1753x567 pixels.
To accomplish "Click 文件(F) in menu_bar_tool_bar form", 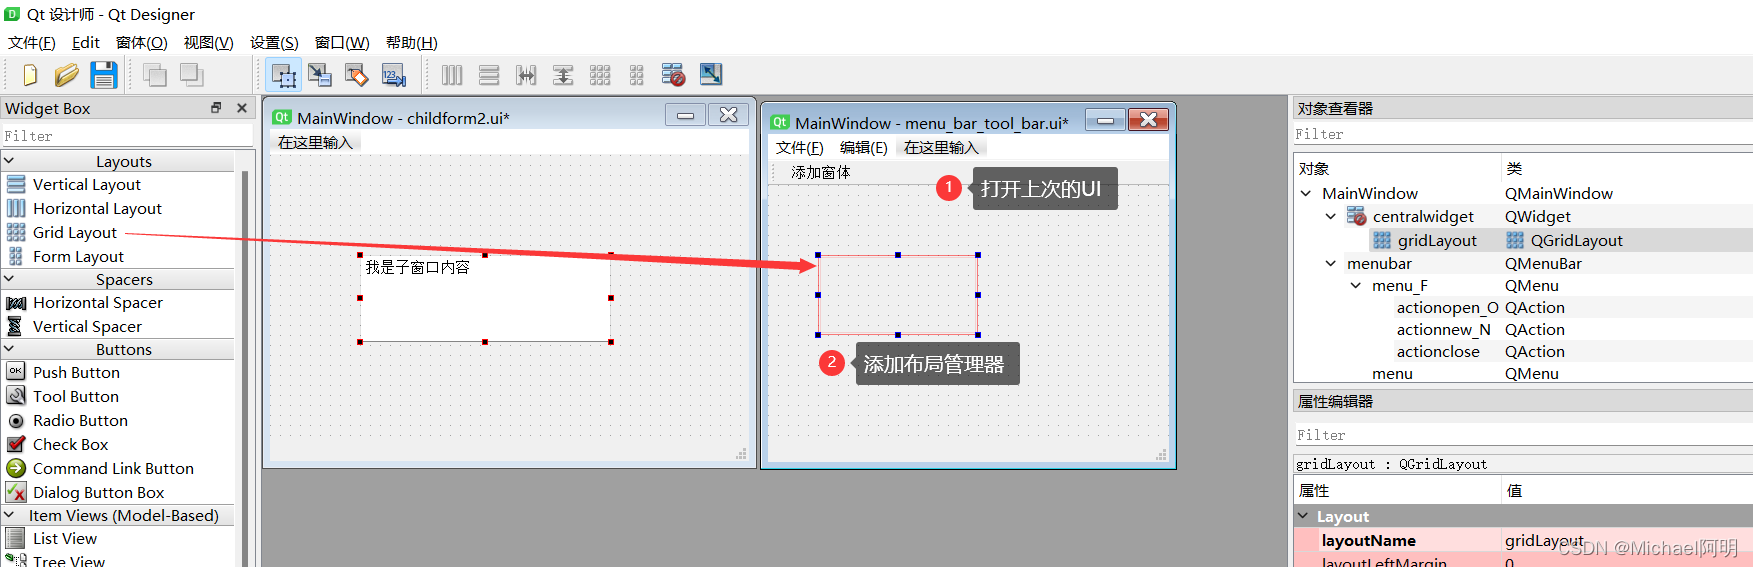I will [x=800, y=148].
